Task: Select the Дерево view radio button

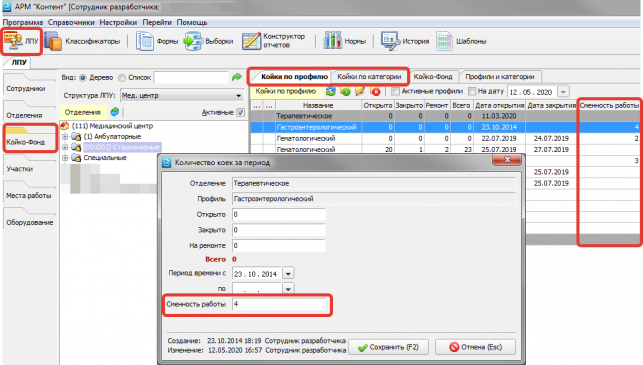Action: 83,78
